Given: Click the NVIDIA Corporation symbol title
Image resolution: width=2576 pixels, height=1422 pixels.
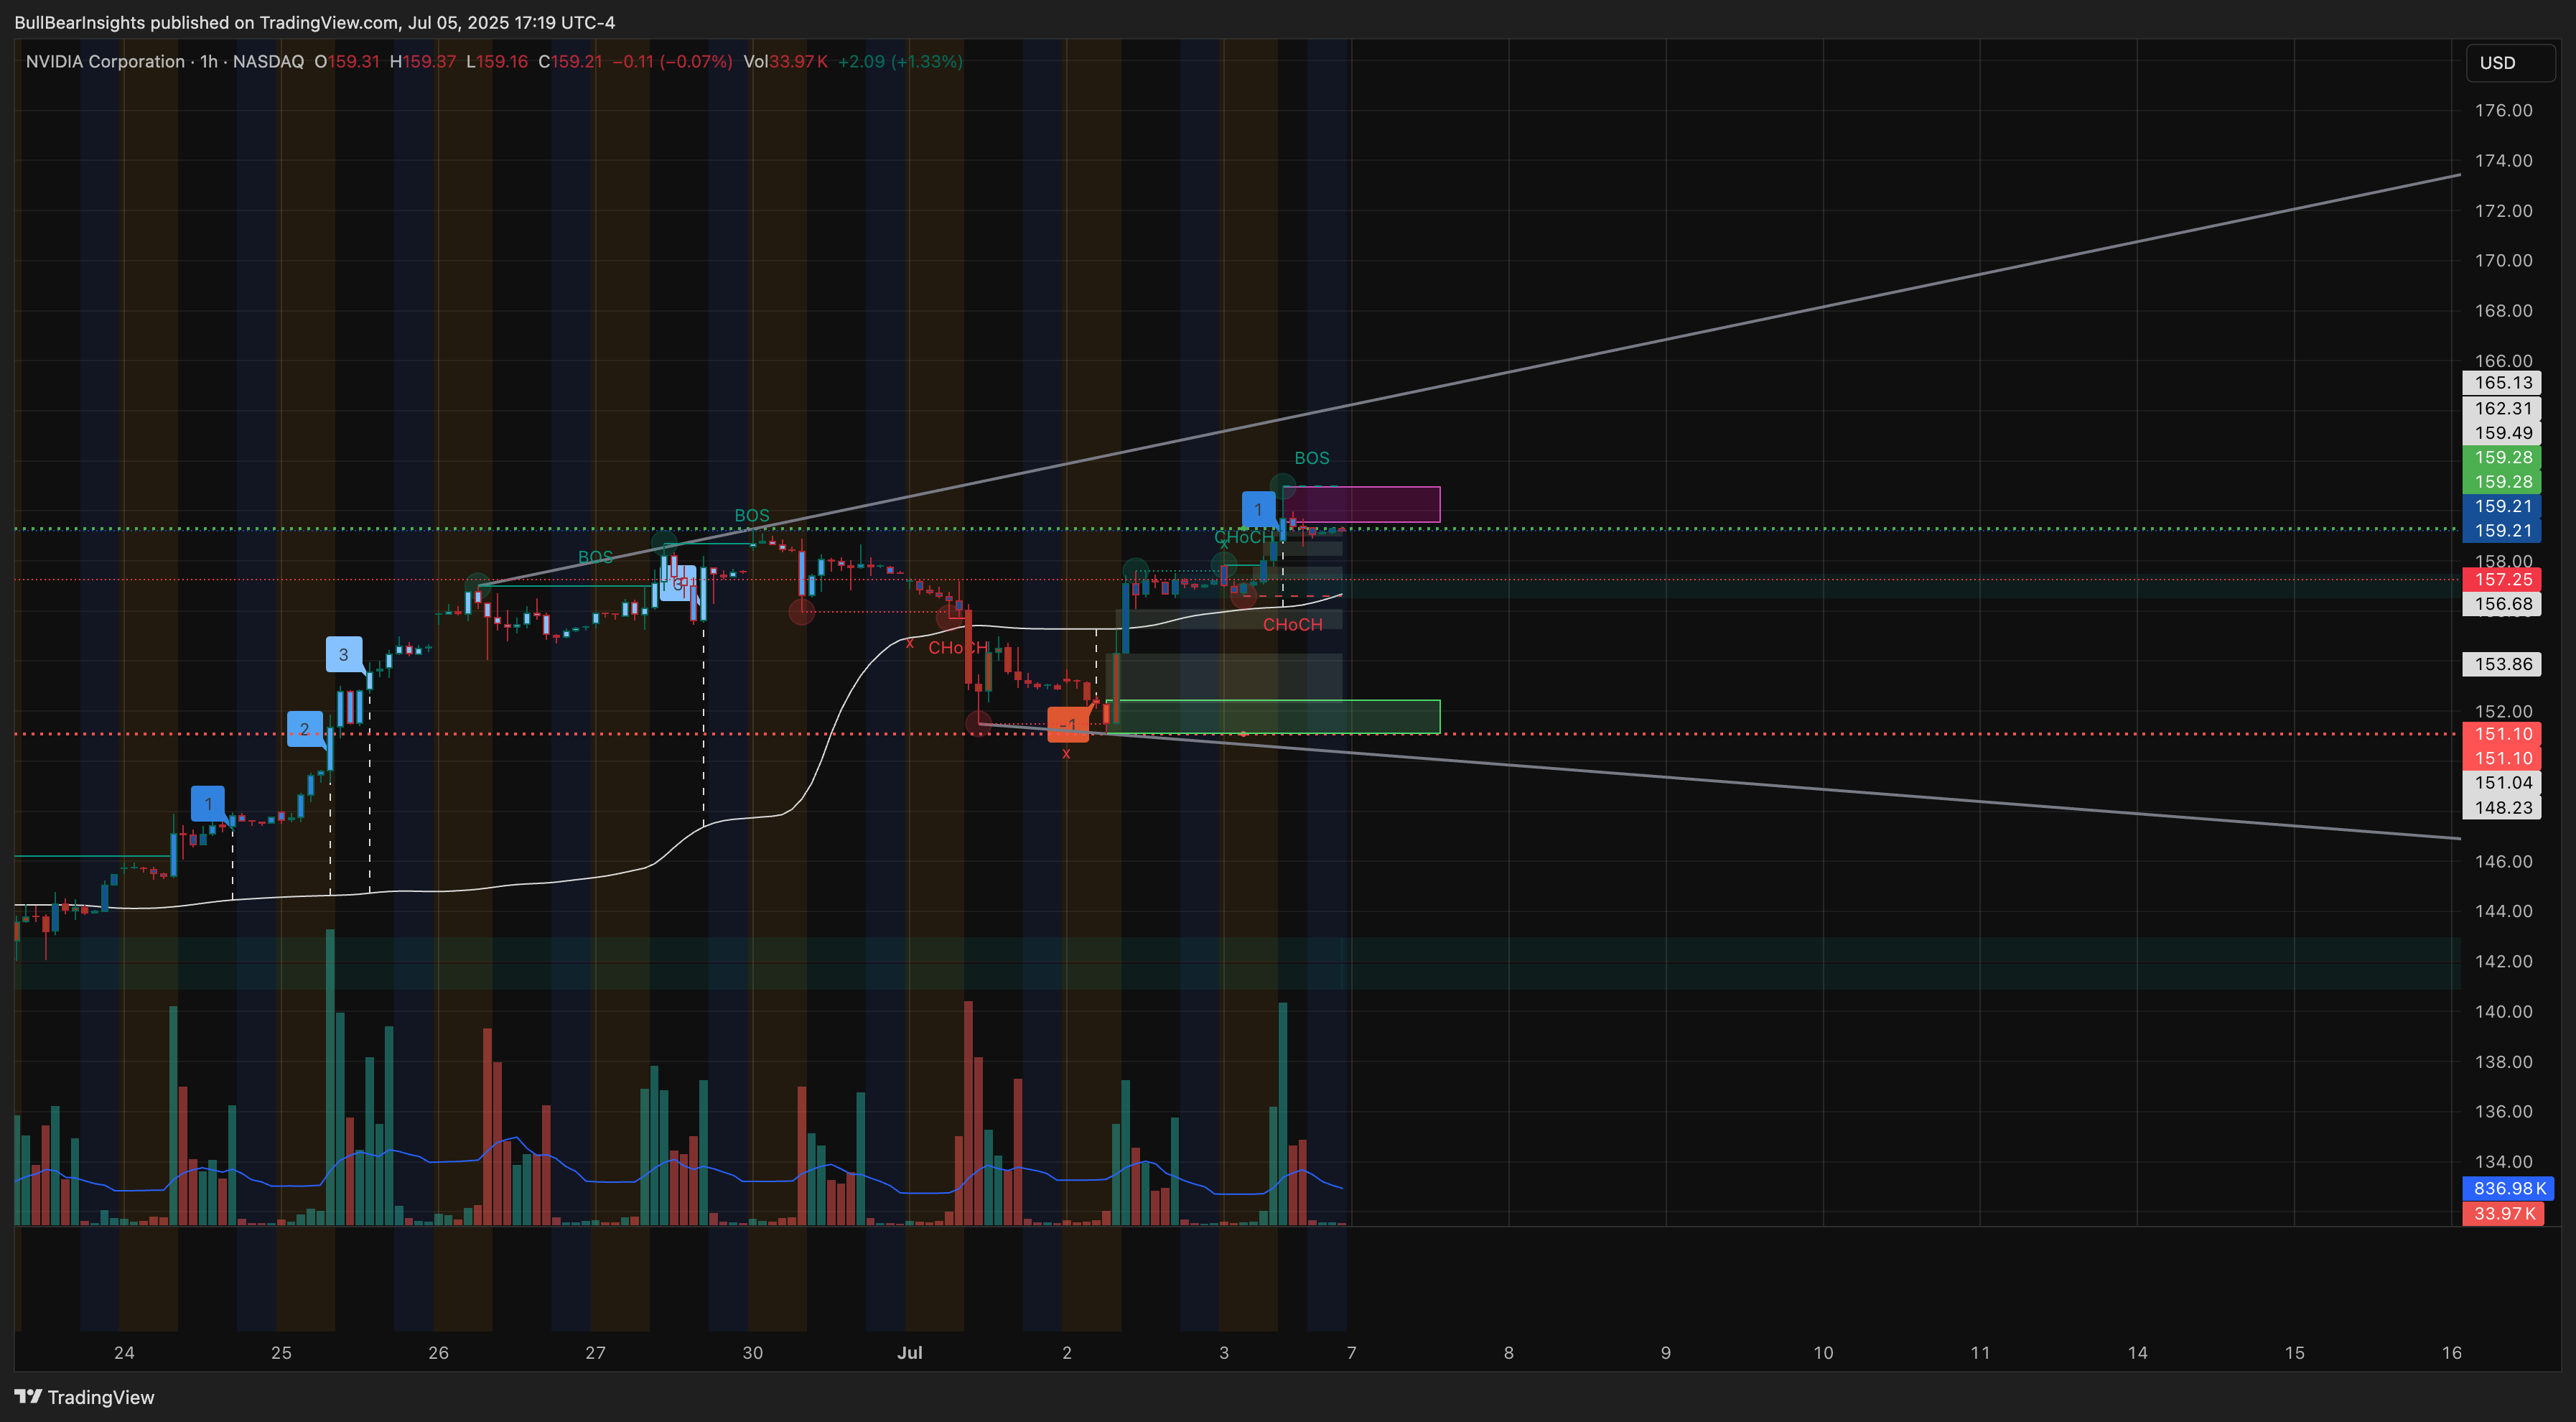Looking at the screenshot, I should coord(105,61).
